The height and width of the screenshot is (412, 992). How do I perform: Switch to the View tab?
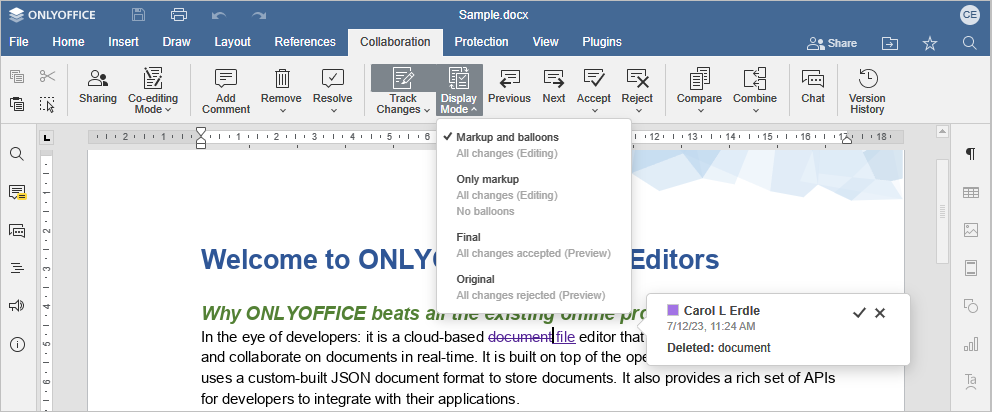(x=545, y=42)
